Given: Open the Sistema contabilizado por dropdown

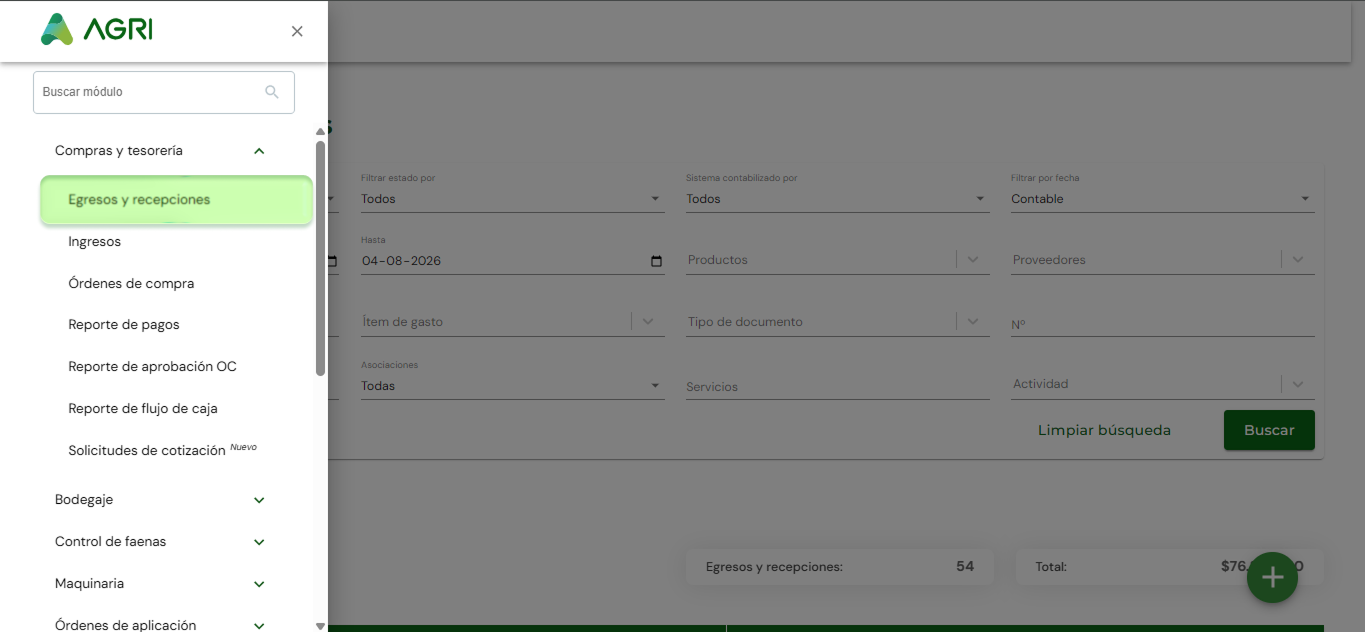Looking at the screenshot, I should point(837,199).
